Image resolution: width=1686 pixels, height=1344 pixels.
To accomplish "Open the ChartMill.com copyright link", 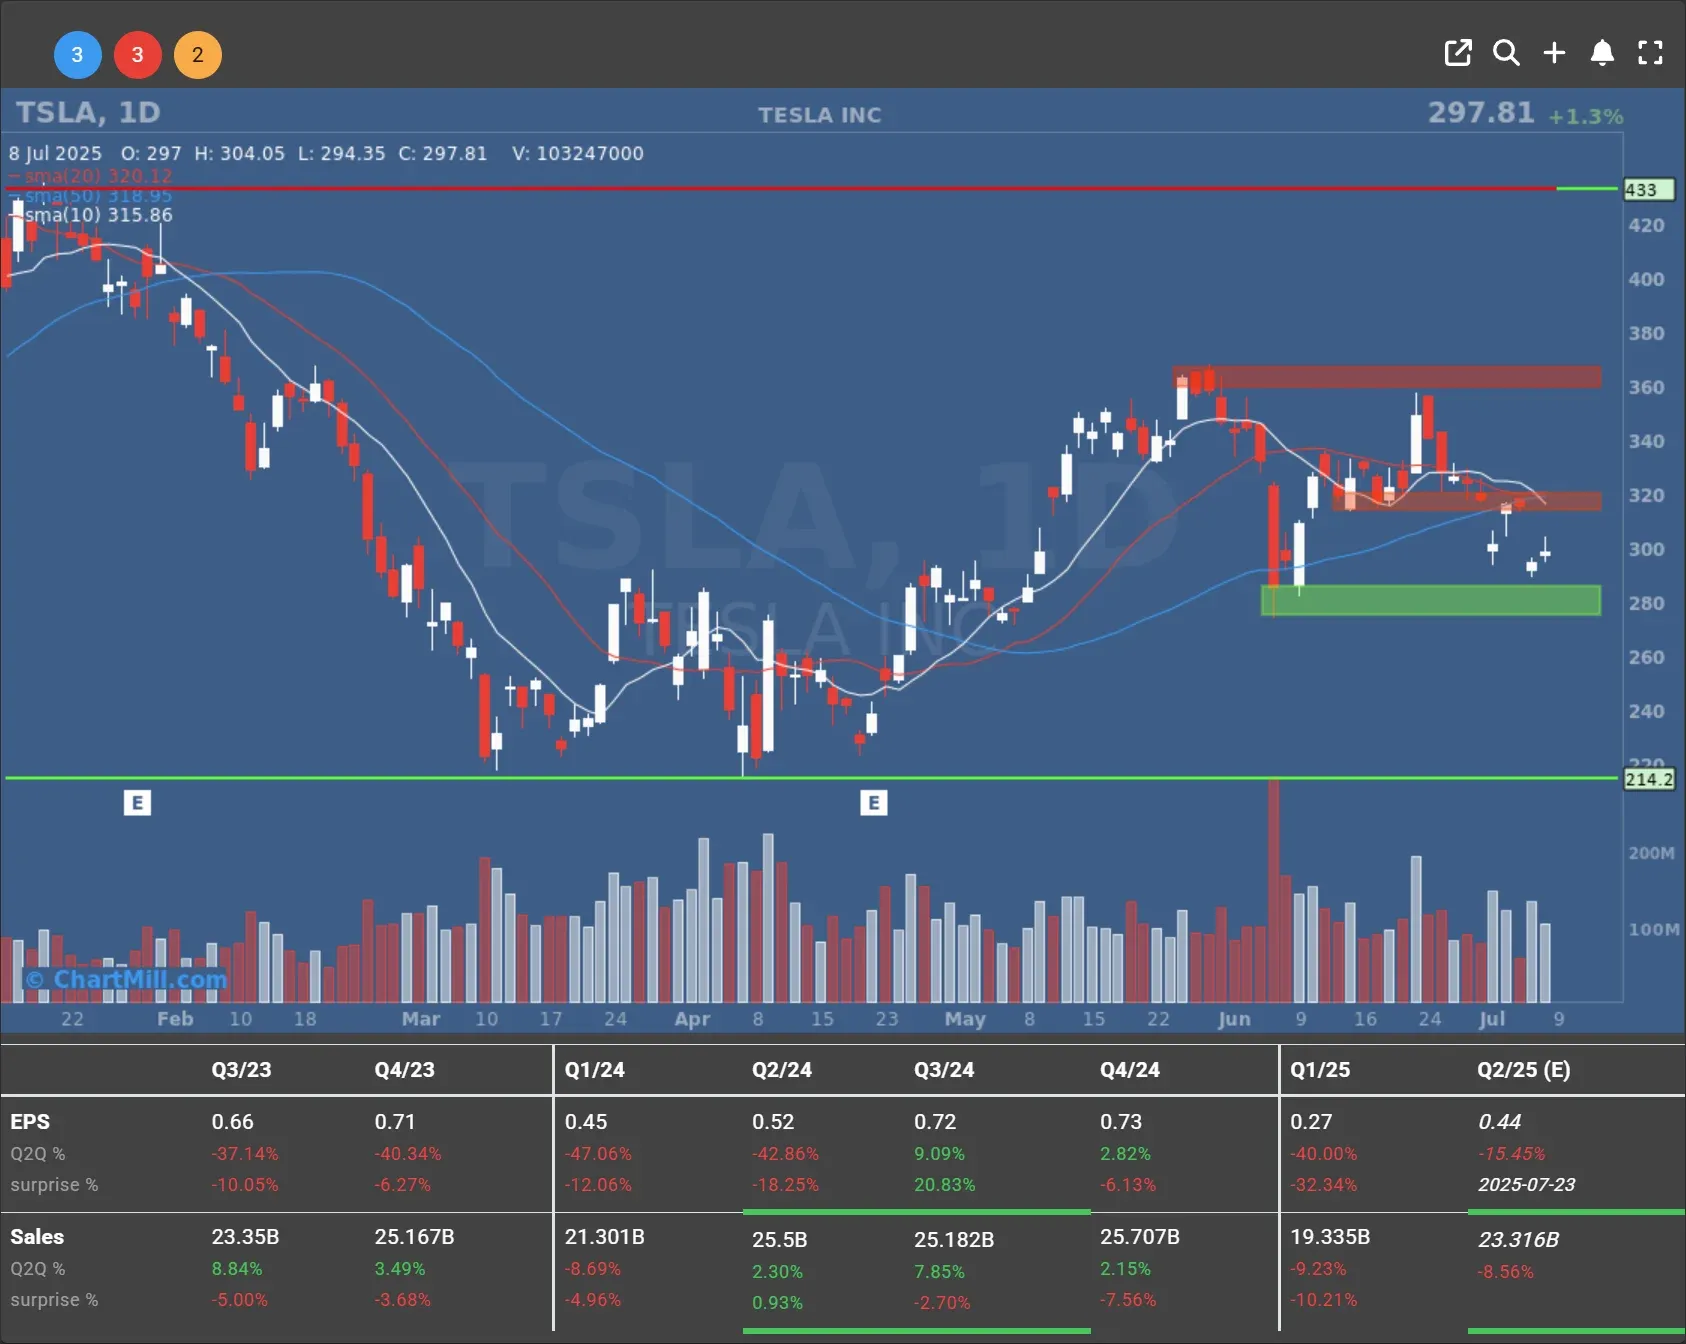I will click(x=126, y=979).
